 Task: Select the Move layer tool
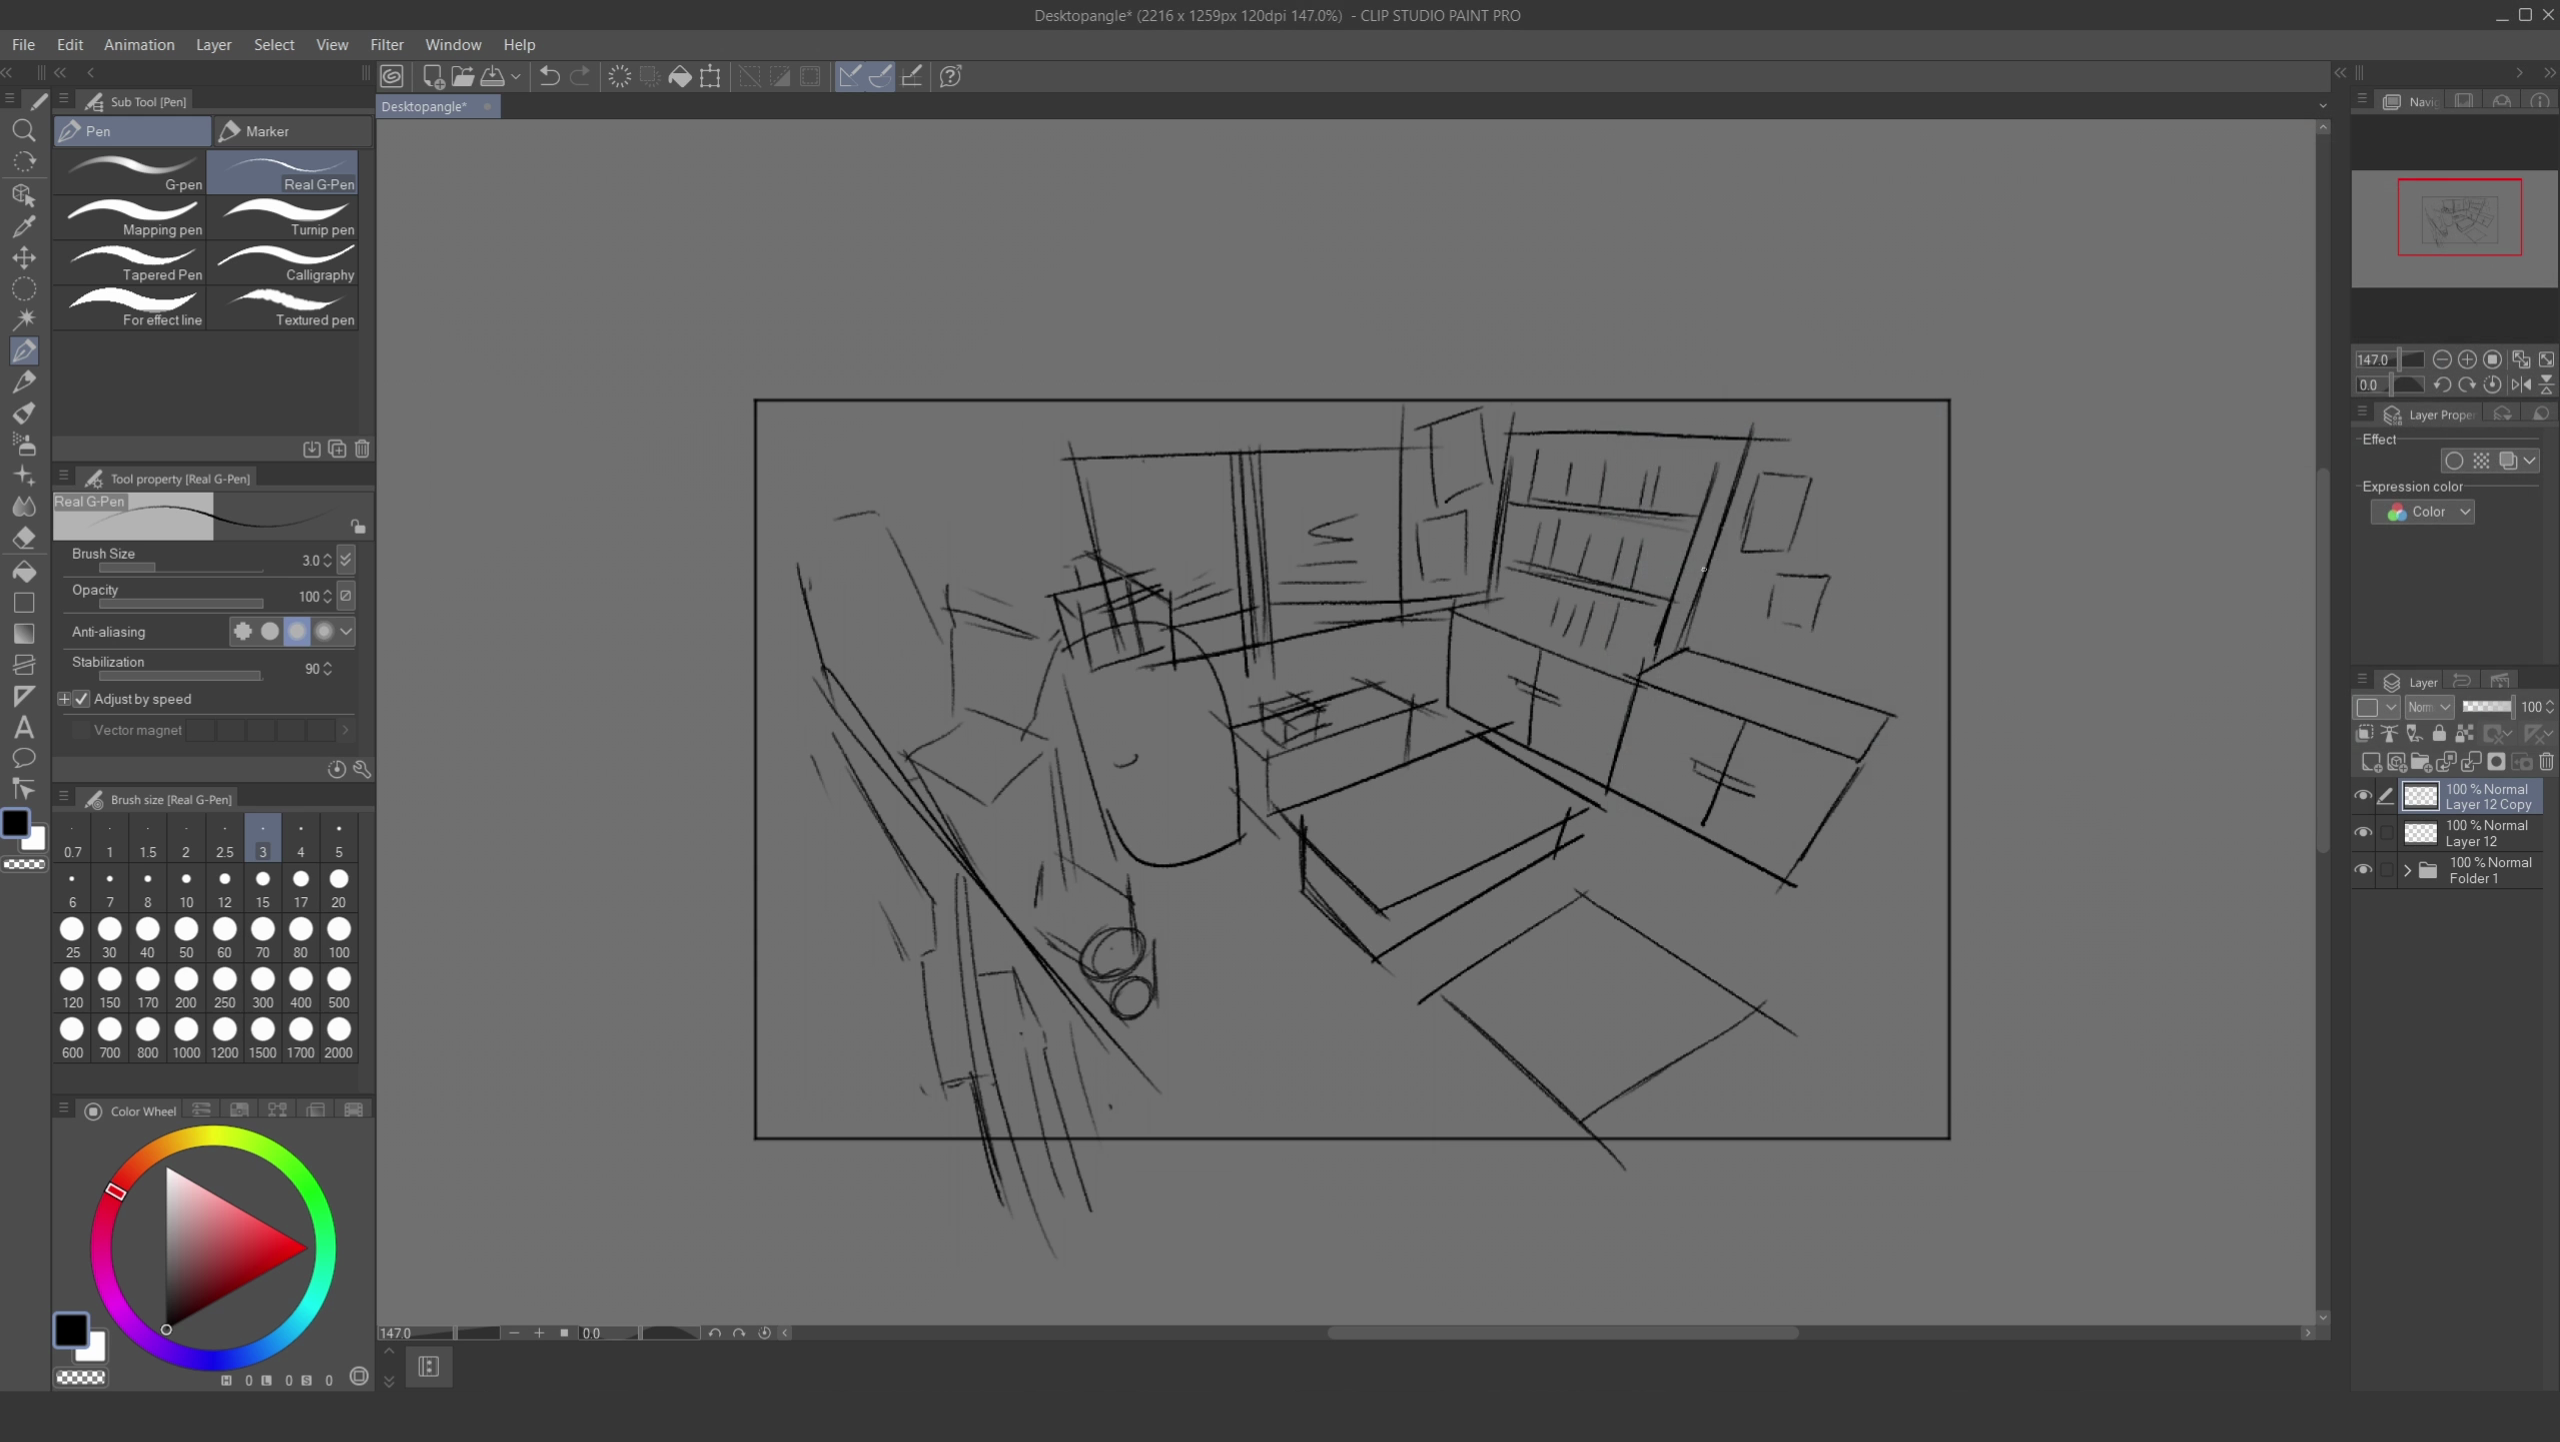point(24,257)
